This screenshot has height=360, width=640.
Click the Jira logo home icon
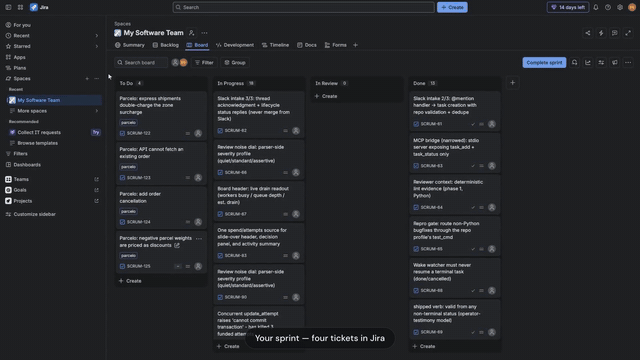(34, 7)
